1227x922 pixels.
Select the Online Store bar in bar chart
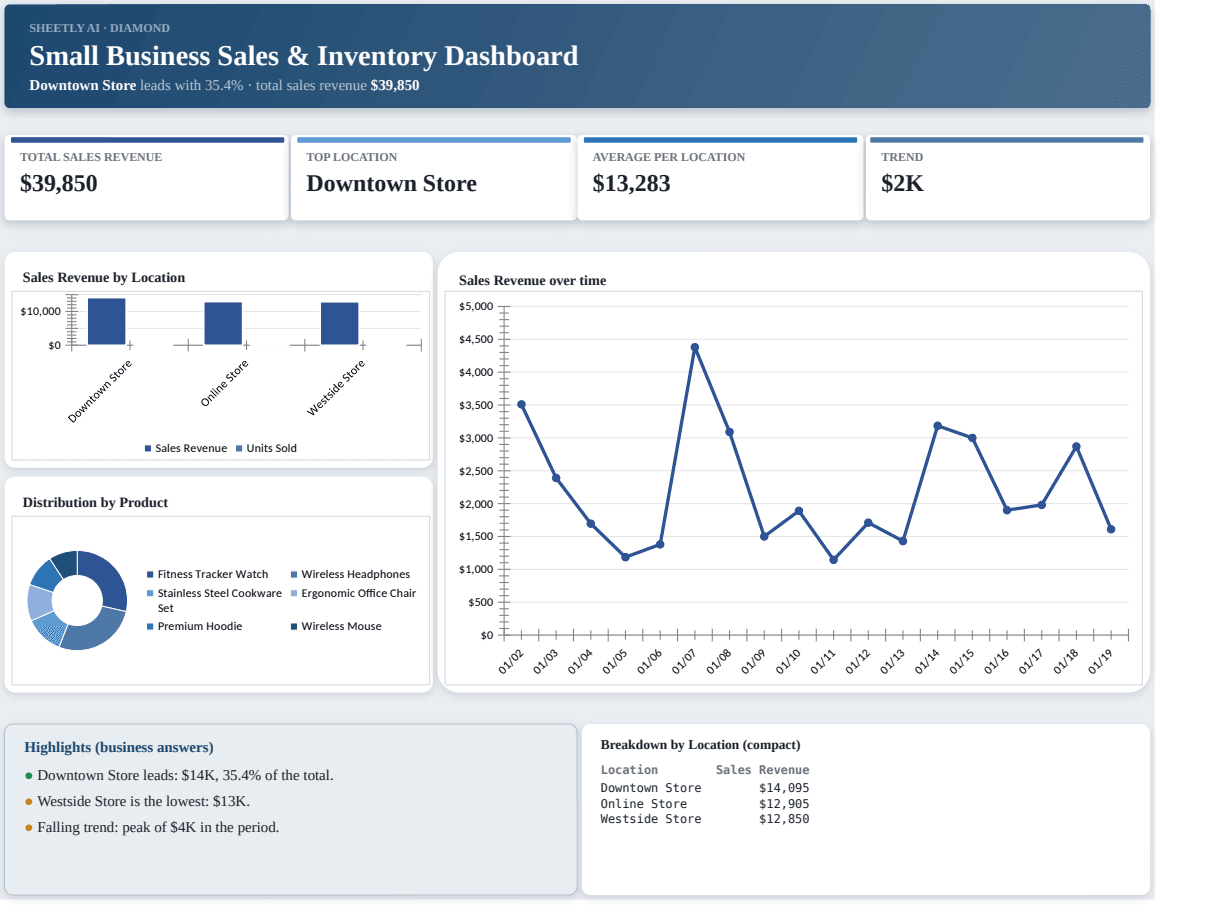[x=223, y=324]
